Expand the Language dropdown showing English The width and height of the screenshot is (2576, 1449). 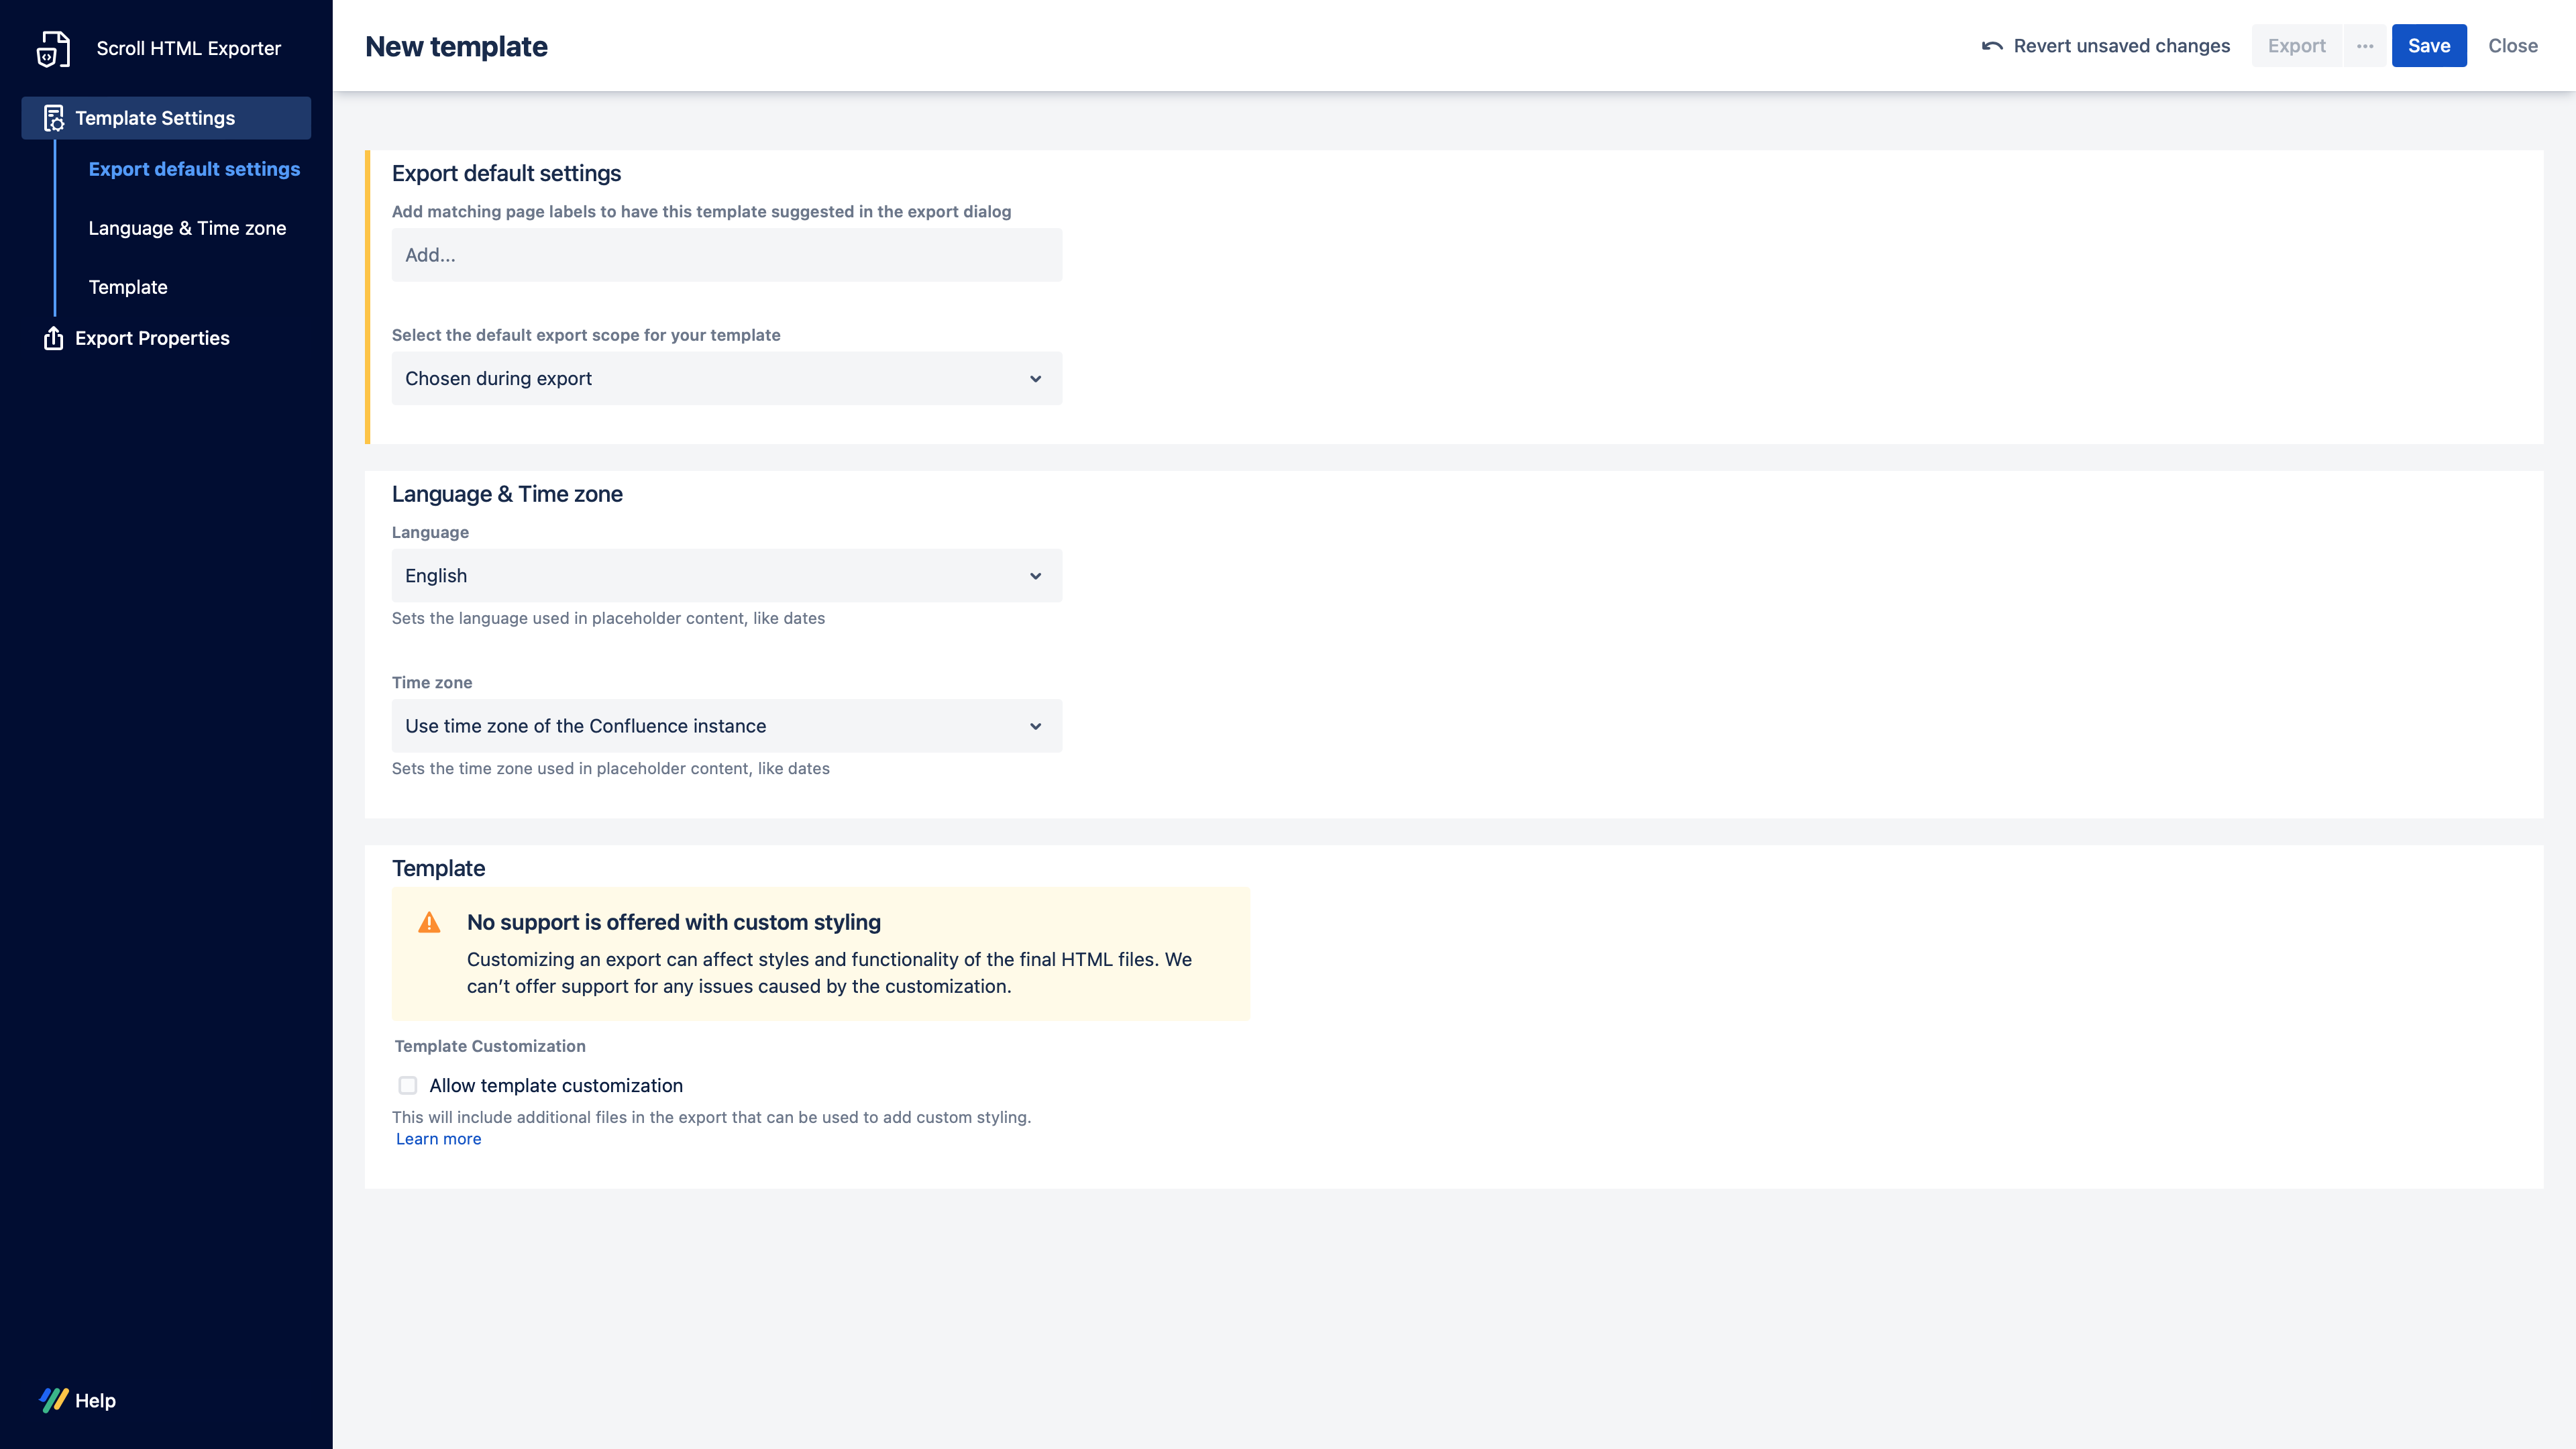(x=726, y=576)
